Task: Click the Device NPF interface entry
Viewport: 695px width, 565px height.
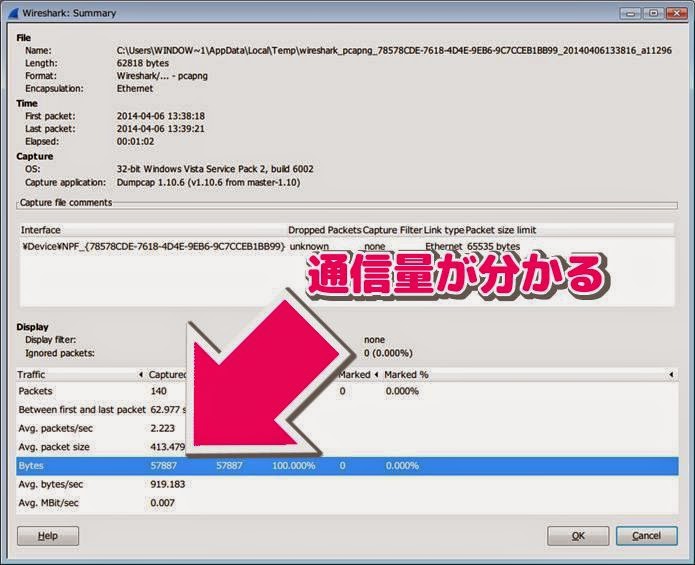Action: [x=153, y=246]
